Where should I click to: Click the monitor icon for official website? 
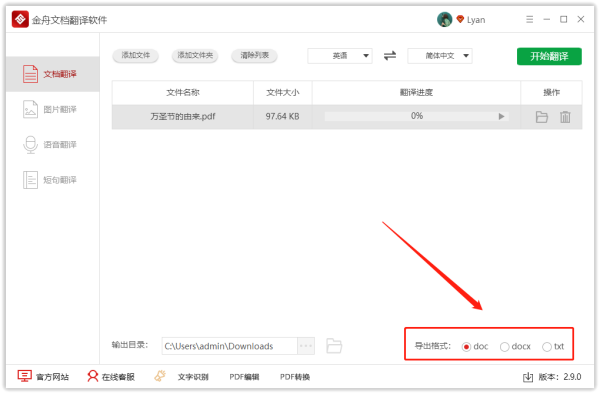[24, 376]
